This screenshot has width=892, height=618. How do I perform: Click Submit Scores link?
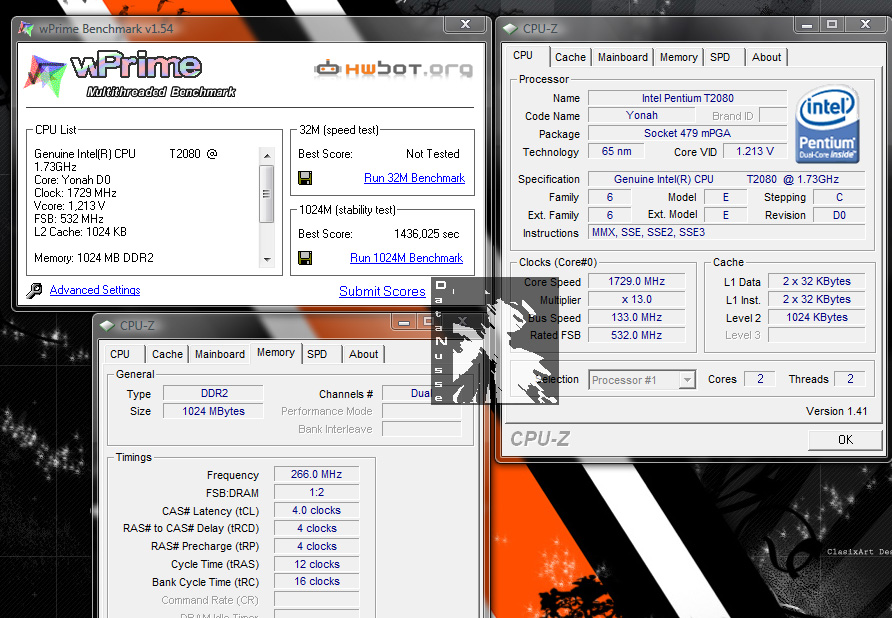[382, 291]
